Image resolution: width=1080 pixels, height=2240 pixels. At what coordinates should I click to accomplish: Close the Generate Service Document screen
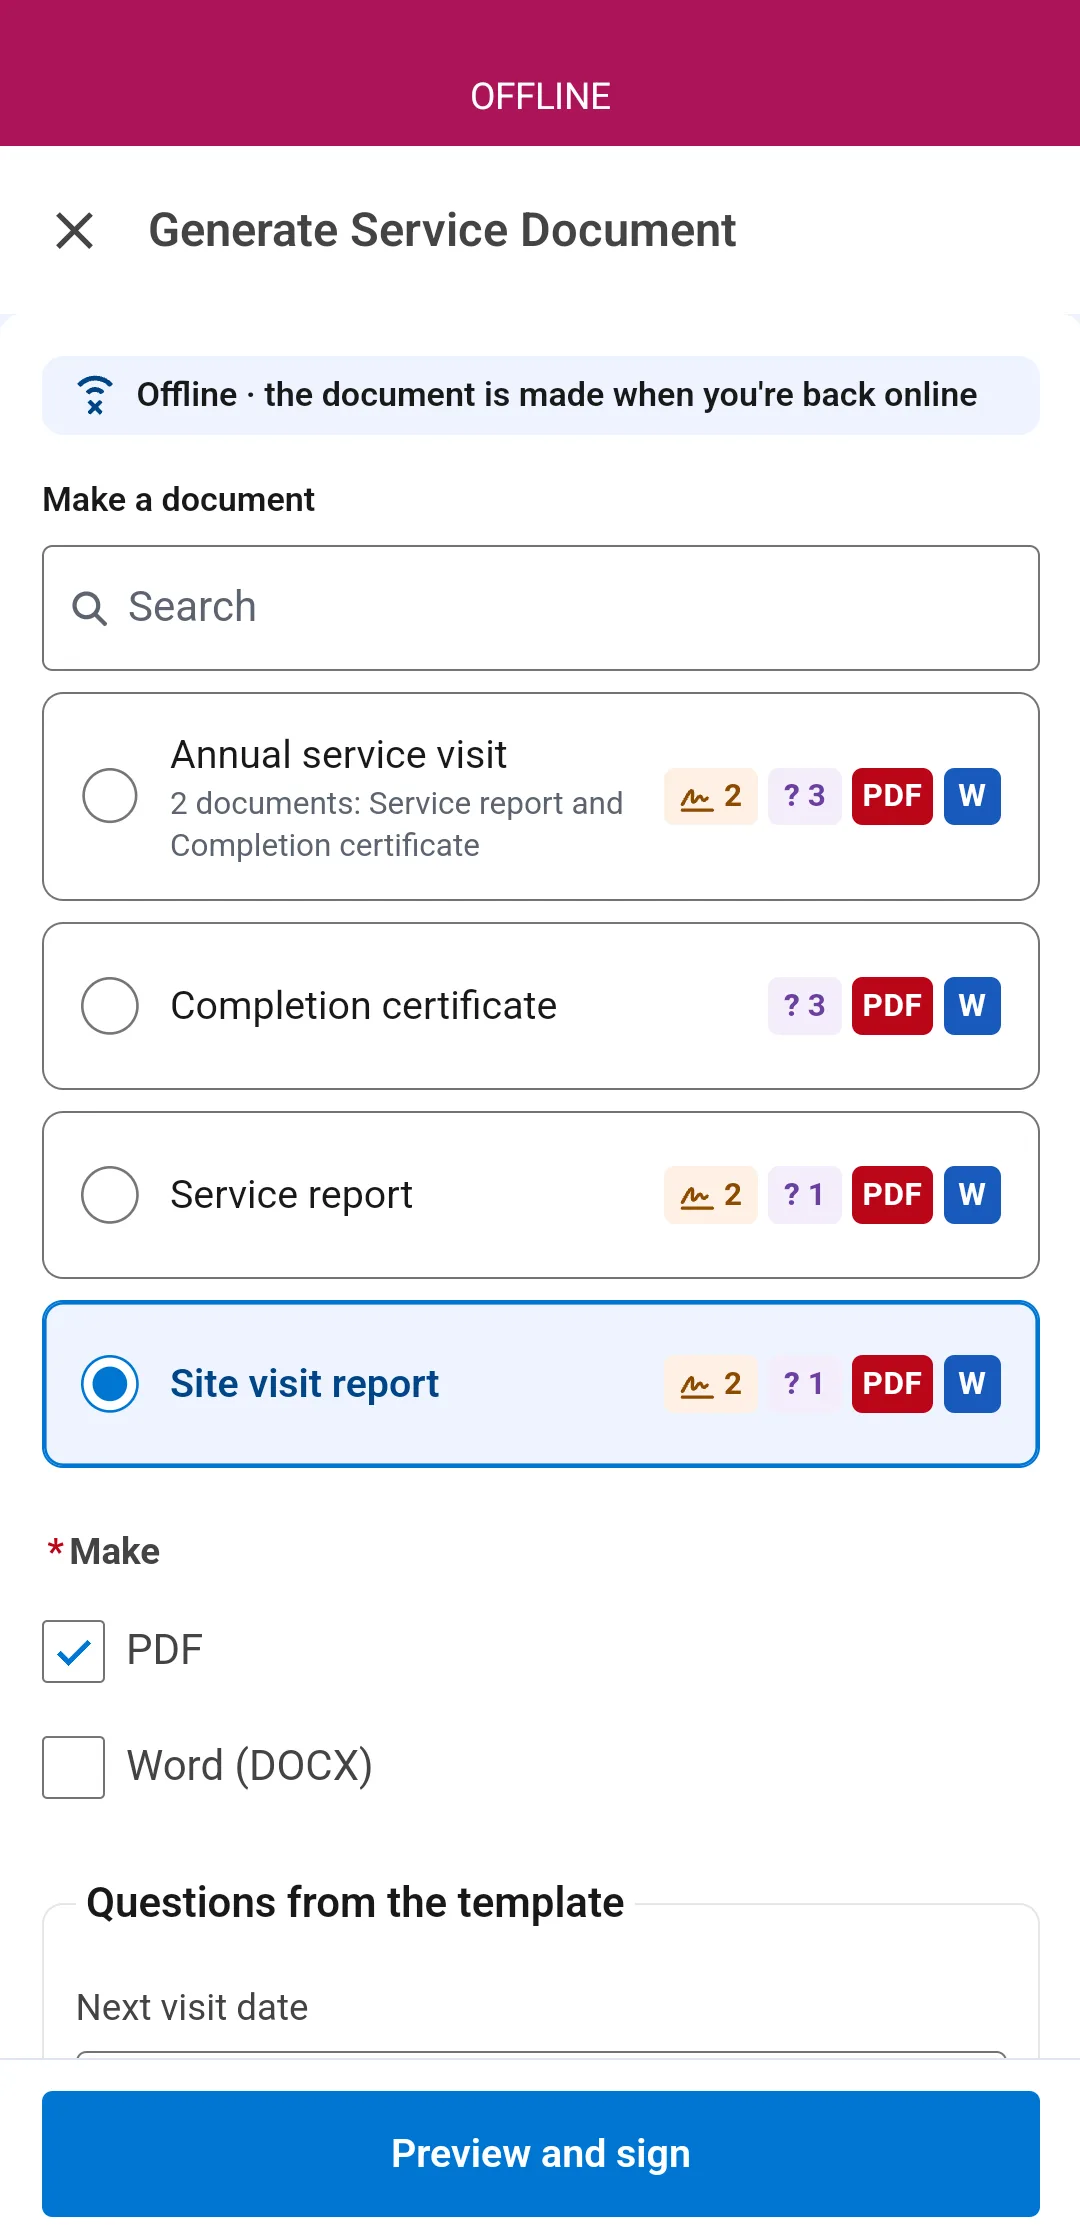point(75,231)
